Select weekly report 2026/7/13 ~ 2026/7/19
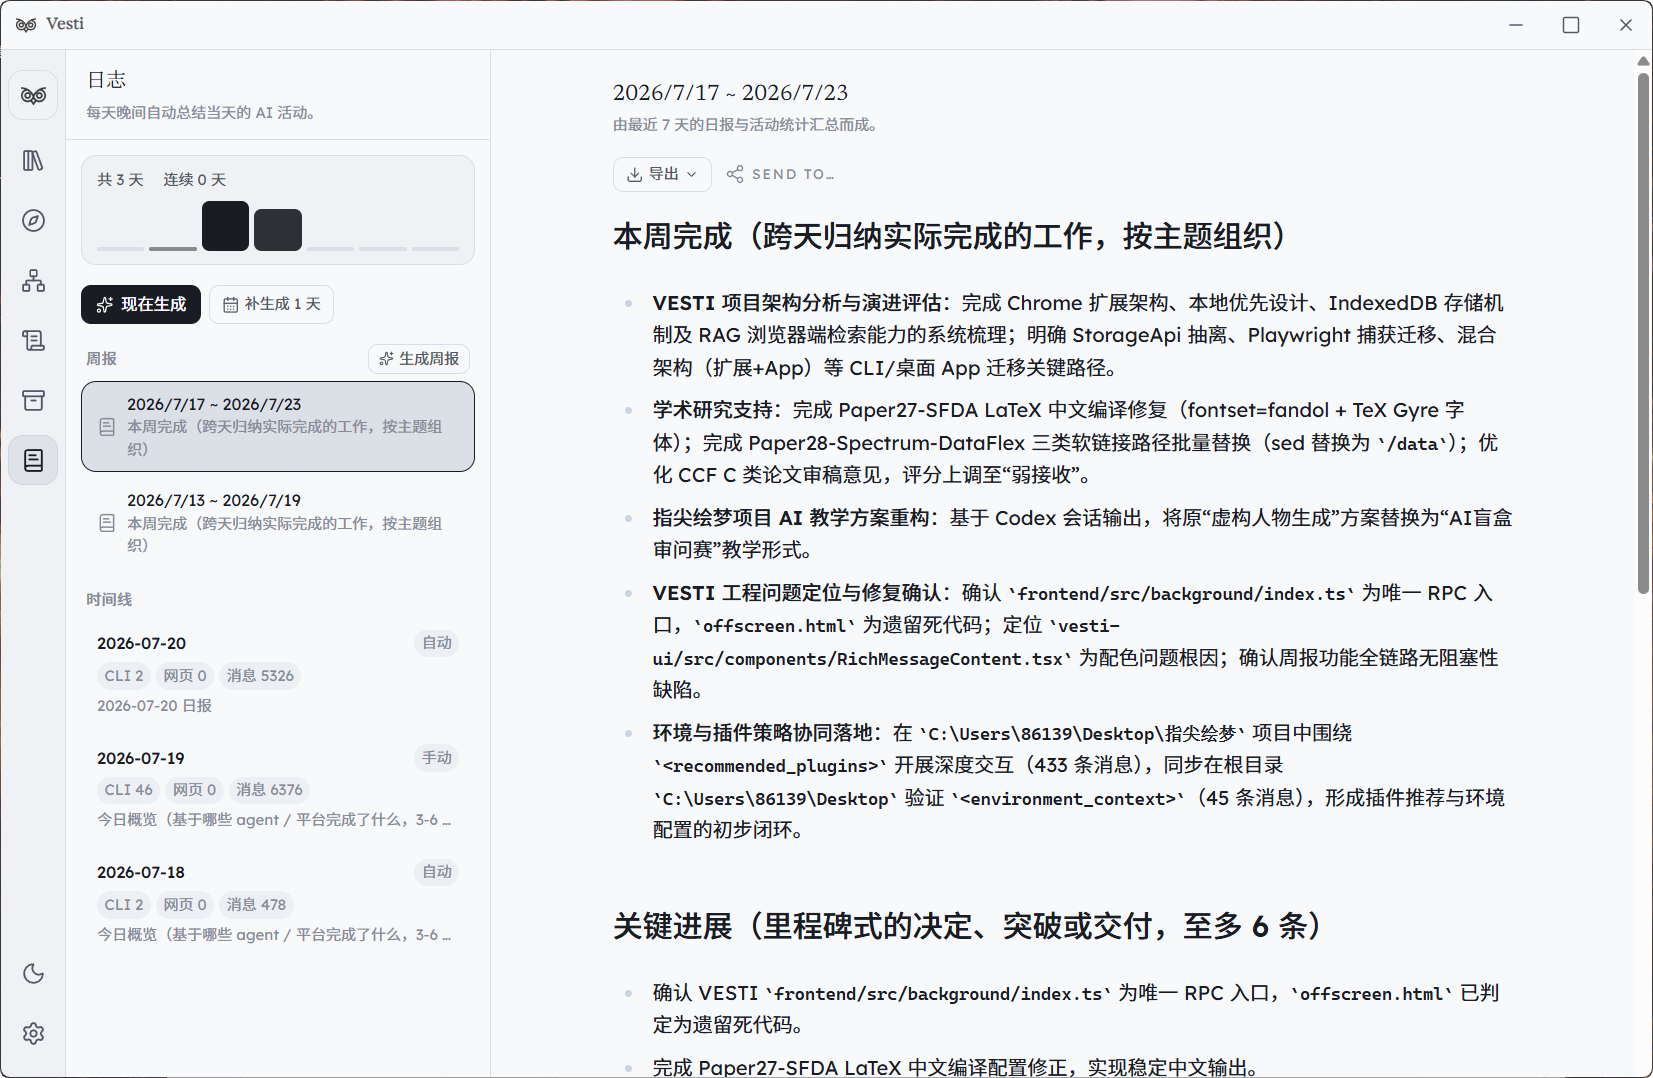Screen dimensions: 1653x1078 click(278, 522)
